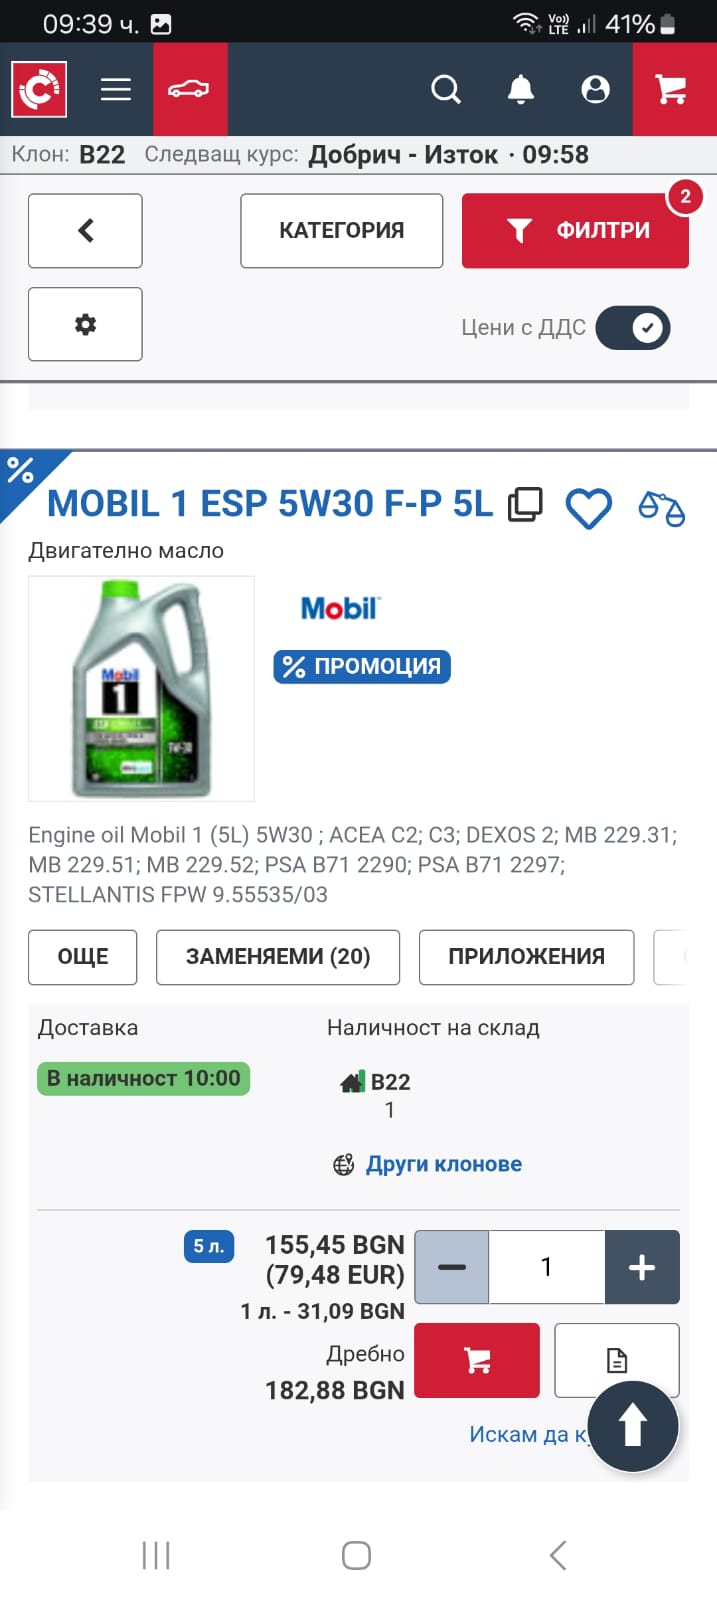Expand 'Други клонове' branch availability

[x=443, y=1164]
